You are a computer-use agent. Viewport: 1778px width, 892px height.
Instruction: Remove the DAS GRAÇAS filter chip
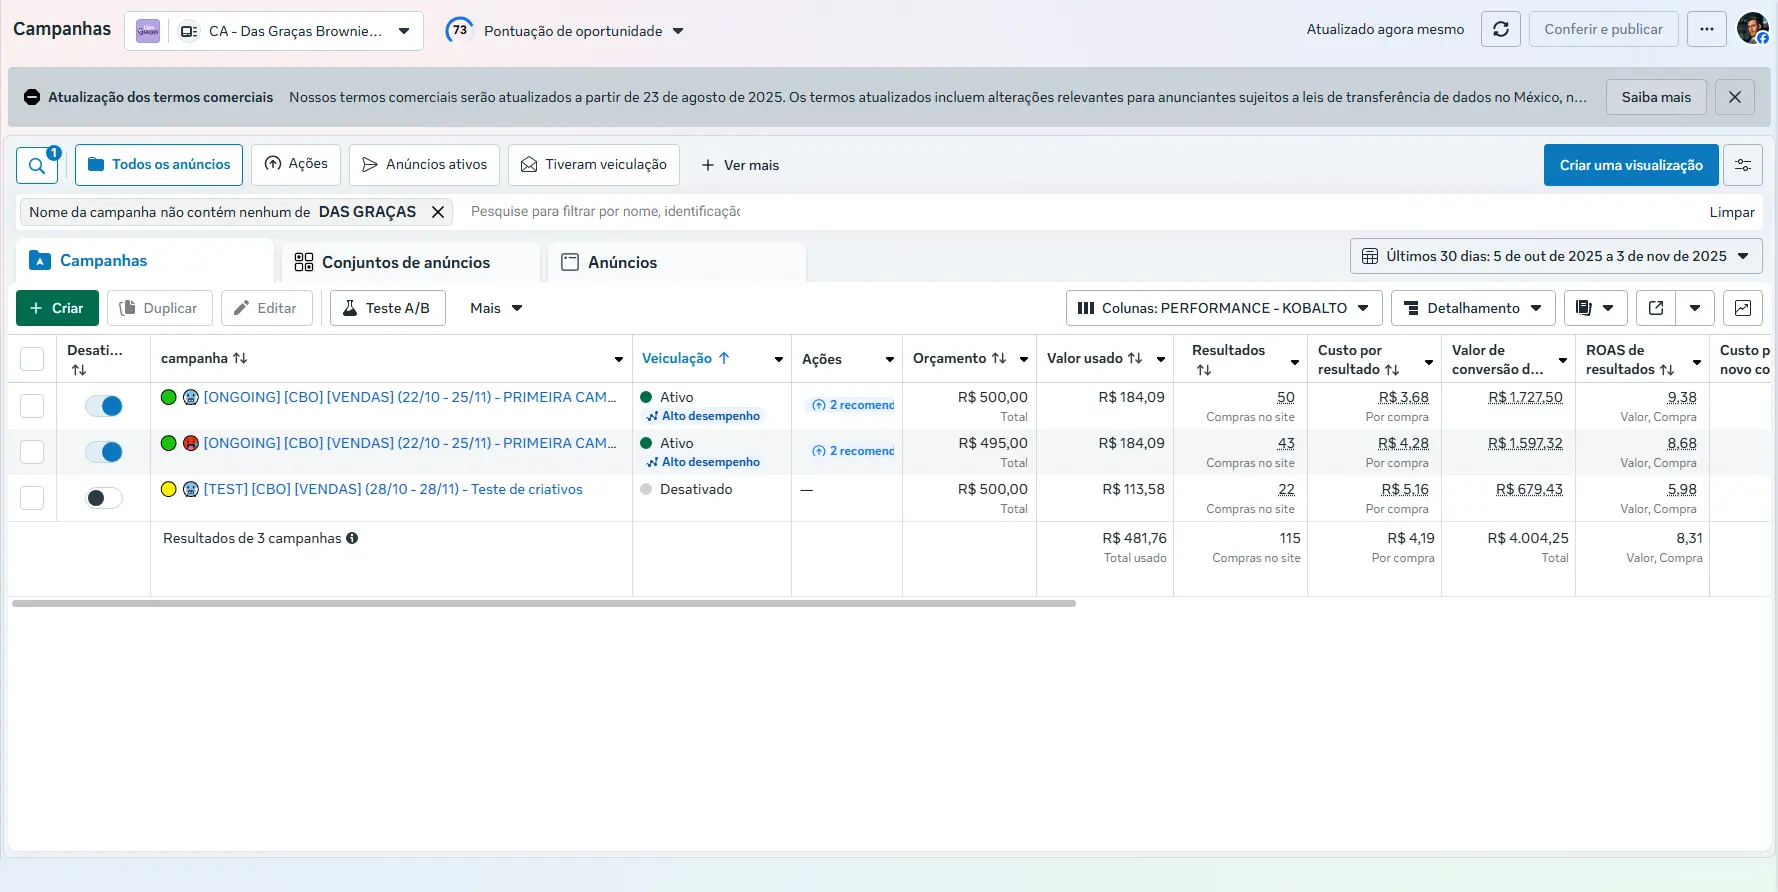(x=437, y=212)
